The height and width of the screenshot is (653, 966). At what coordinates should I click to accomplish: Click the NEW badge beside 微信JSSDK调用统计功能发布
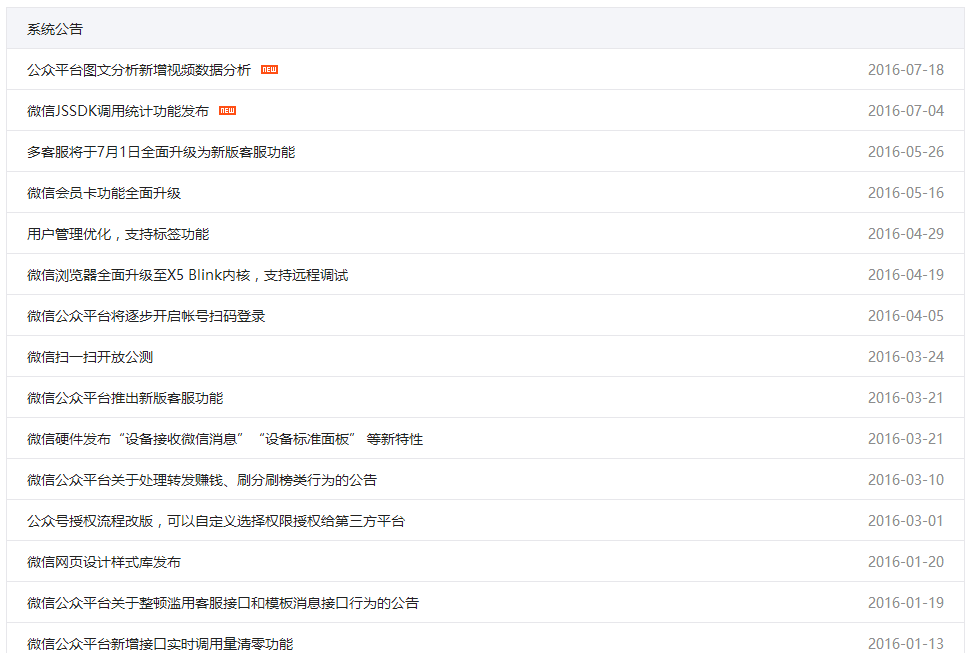coord(227,111)
